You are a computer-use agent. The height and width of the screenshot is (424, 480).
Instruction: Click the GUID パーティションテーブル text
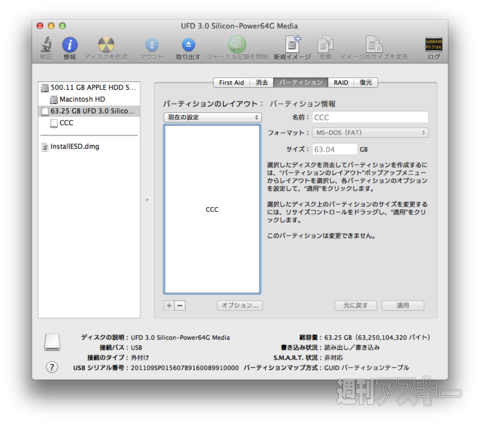366,368
